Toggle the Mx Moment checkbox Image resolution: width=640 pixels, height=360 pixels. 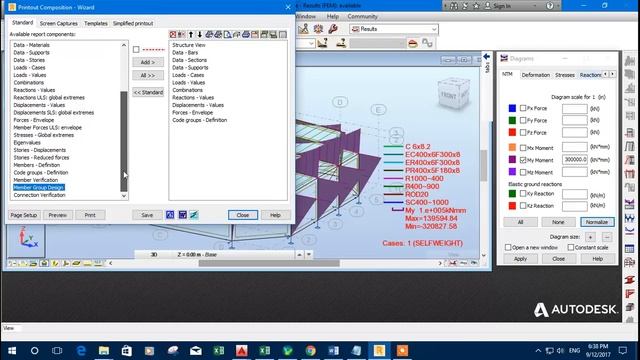pyautogui.click(x=523, y=148)
